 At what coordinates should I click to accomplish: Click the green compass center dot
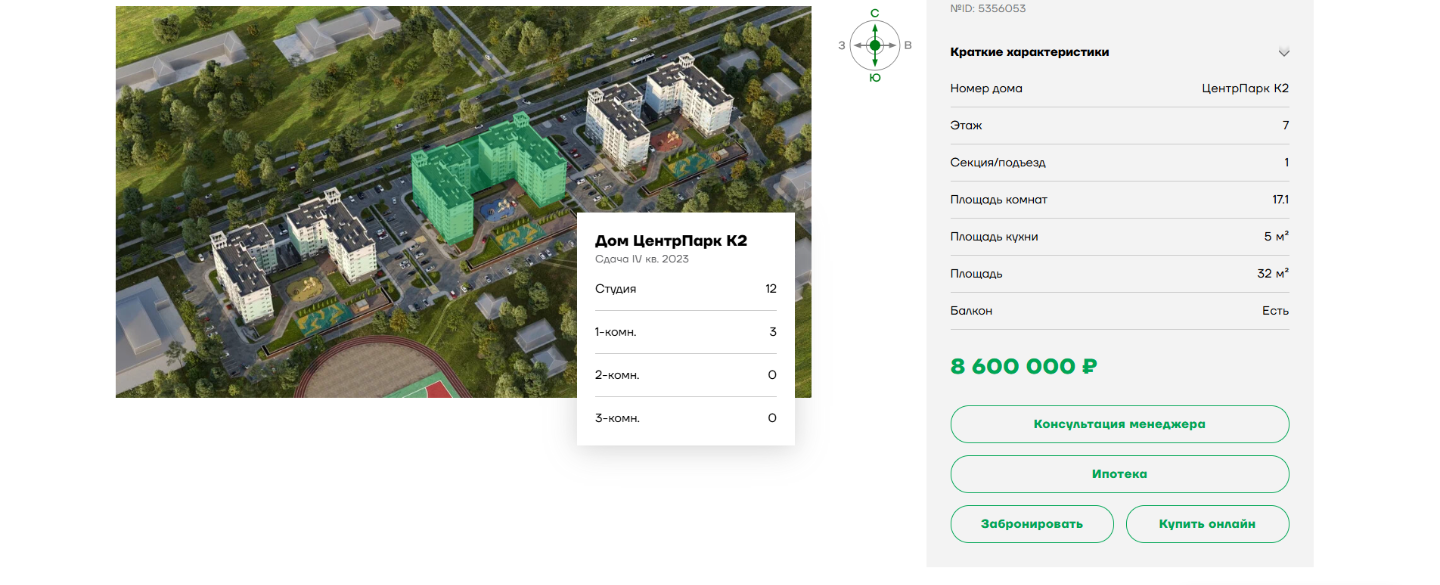875,45
